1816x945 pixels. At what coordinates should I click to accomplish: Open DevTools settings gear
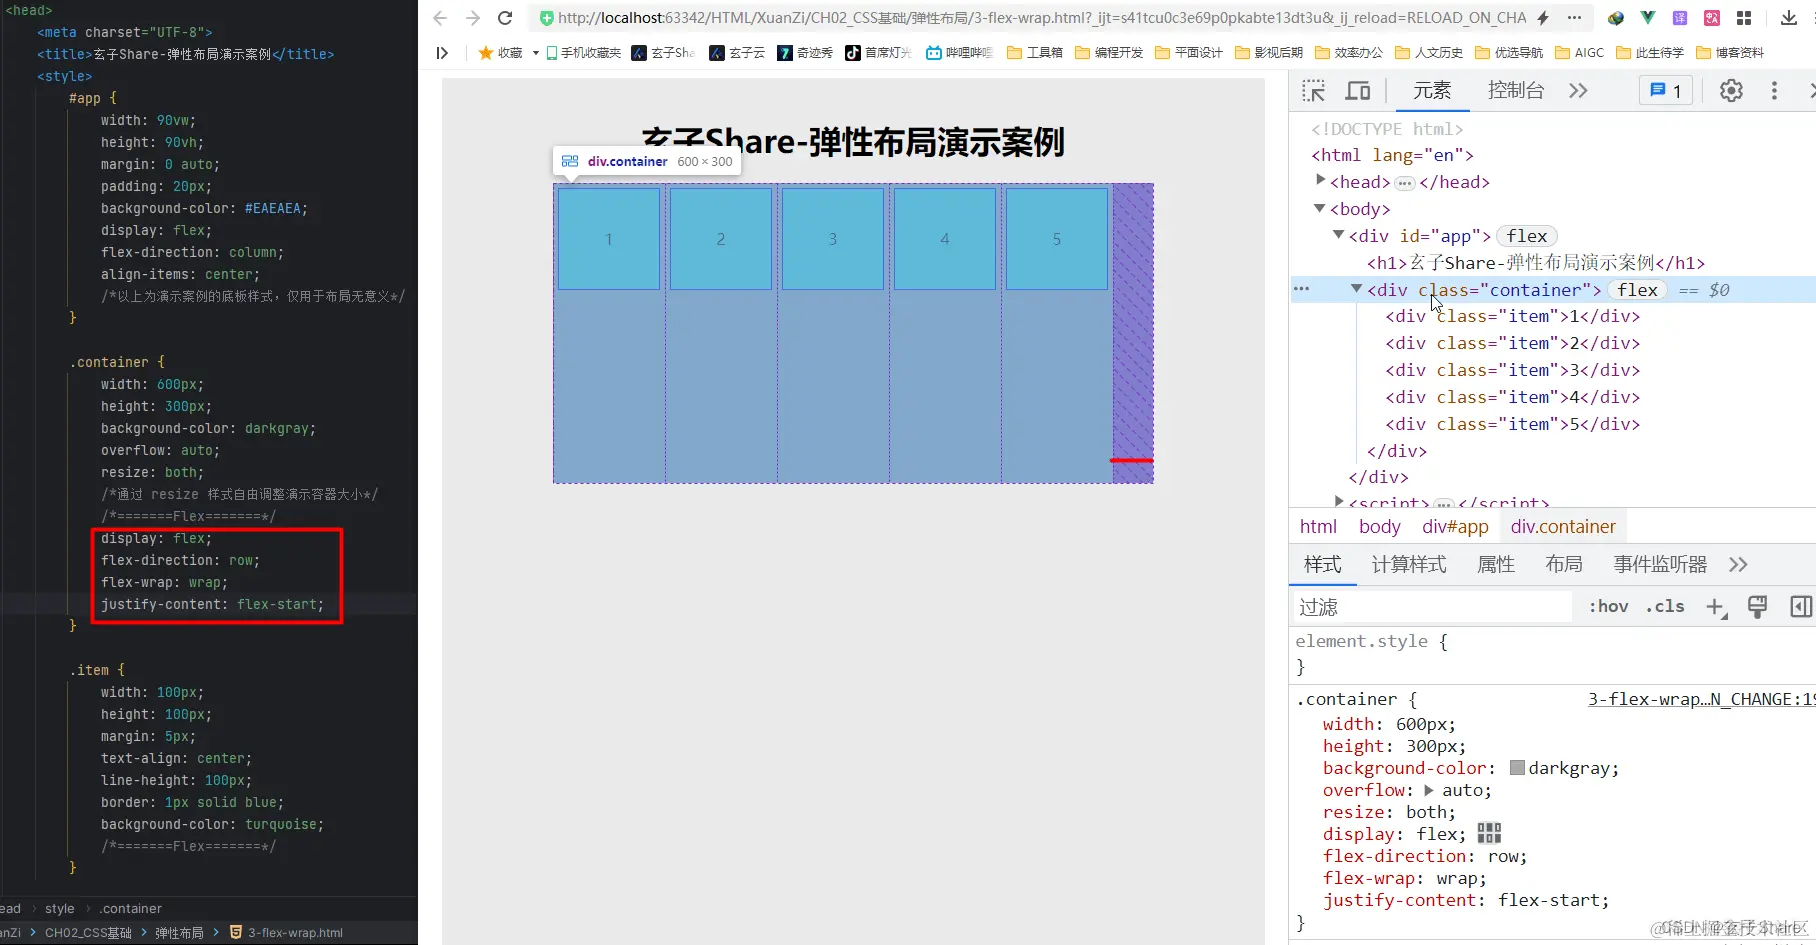1731,91
